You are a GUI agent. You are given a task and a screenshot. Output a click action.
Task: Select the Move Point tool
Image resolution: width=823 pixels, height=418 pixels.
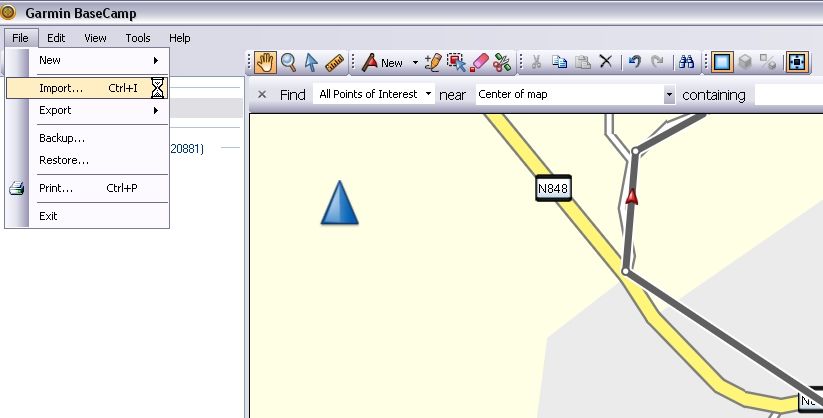[x=456, y=62]
